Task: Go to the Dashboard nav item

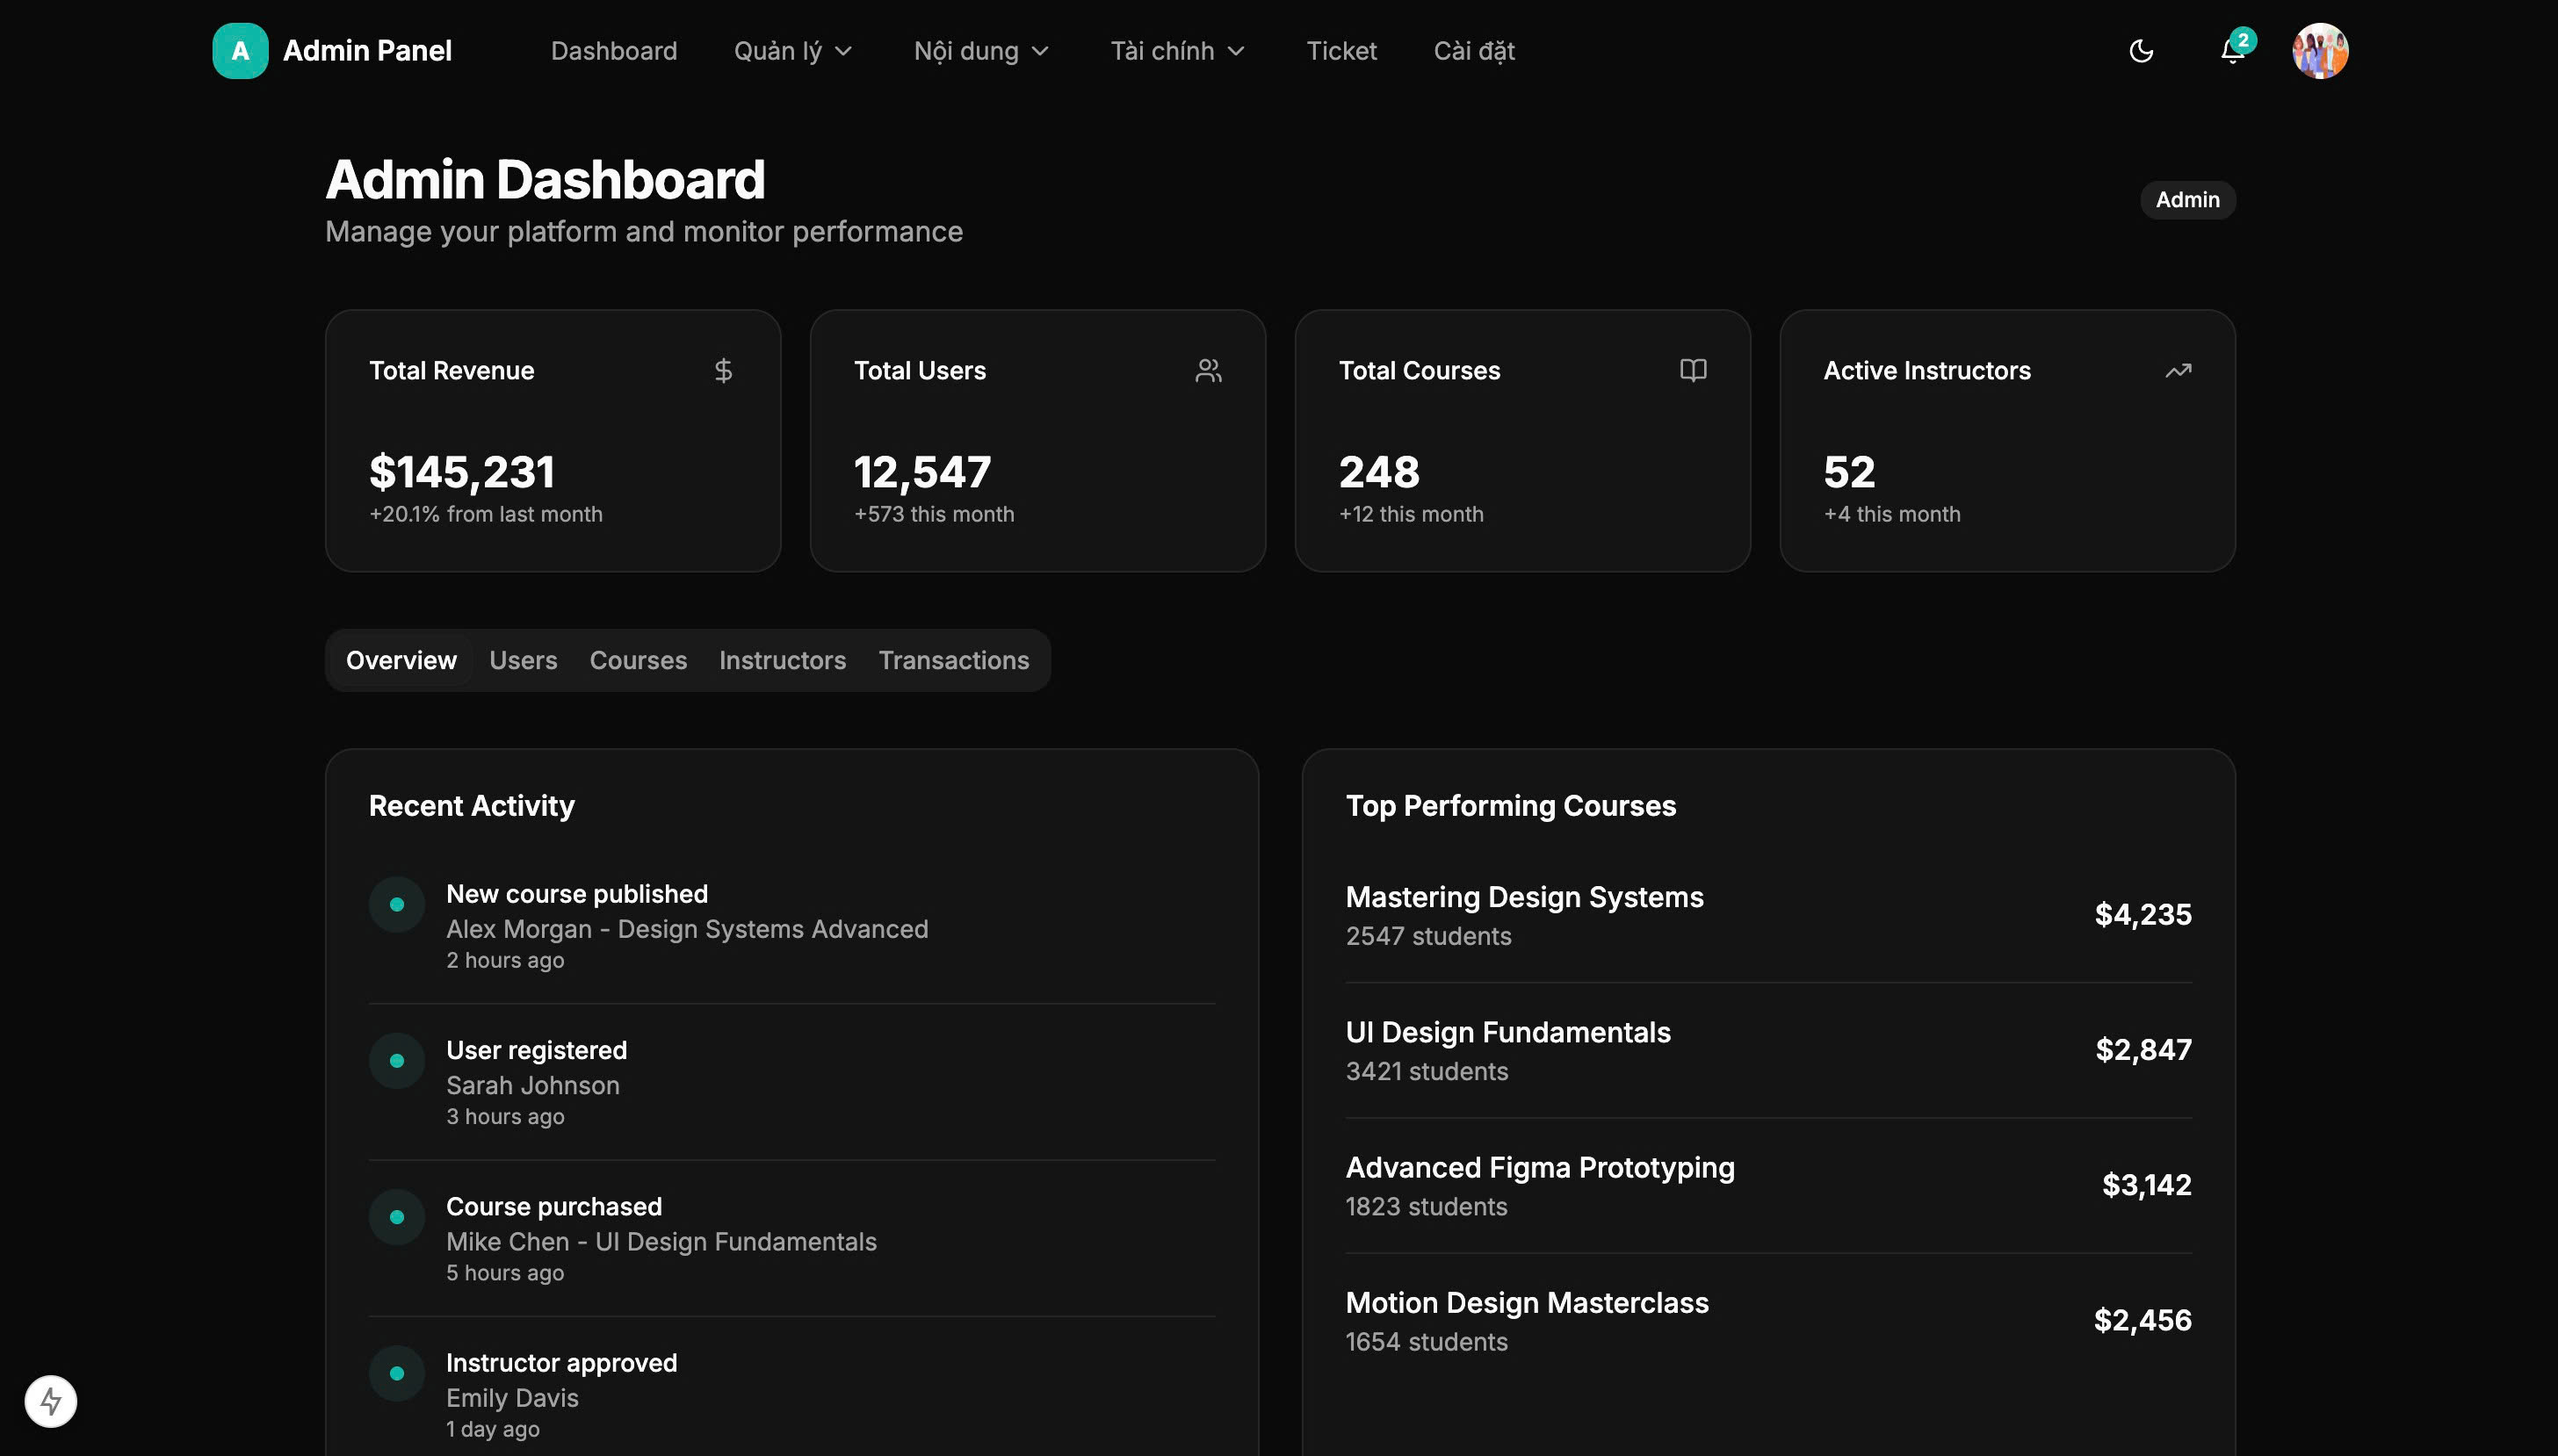Action: [614, 51]
